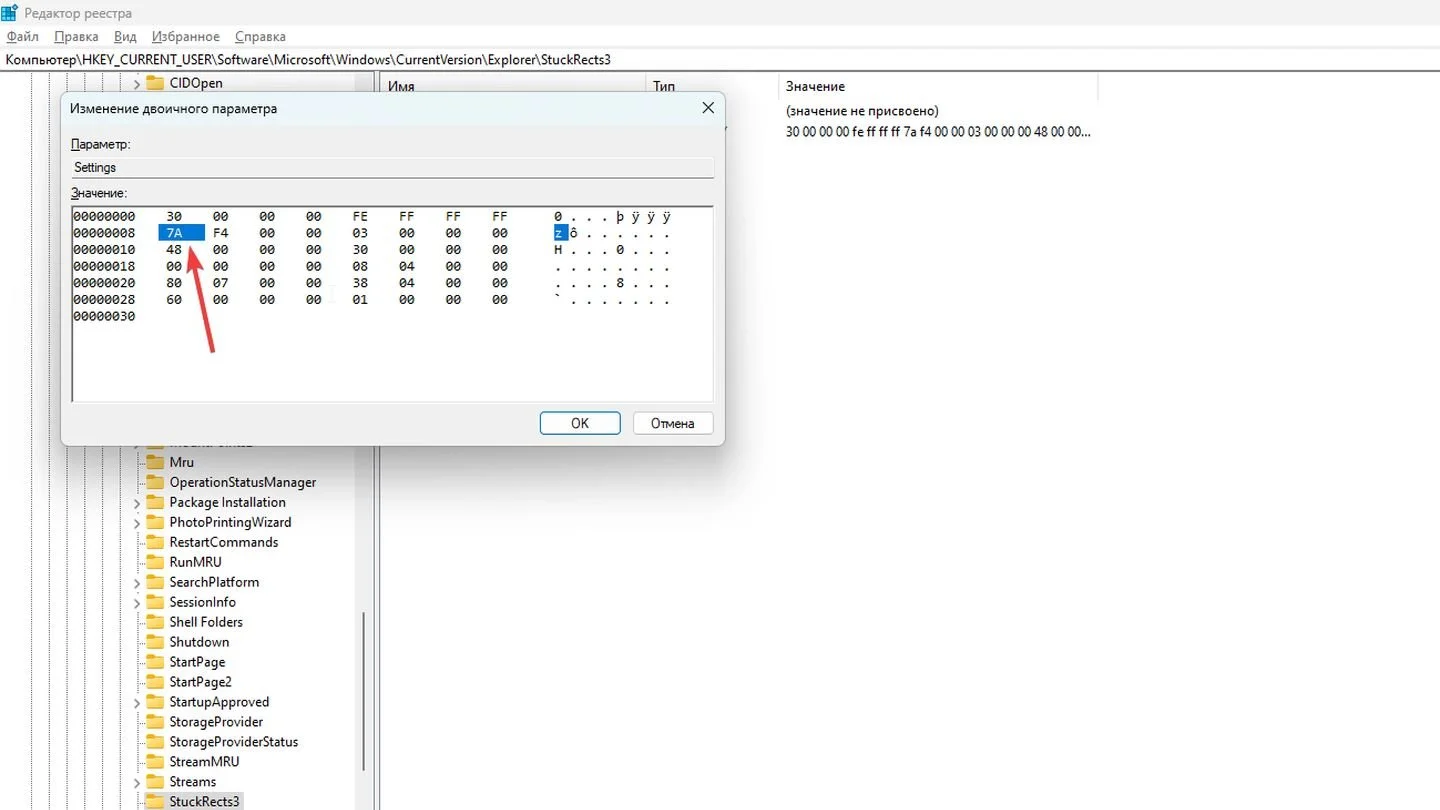Click the Параметр field showing Settings
The width and height of the screenshot is (1440, 810).
coord(392,167)
